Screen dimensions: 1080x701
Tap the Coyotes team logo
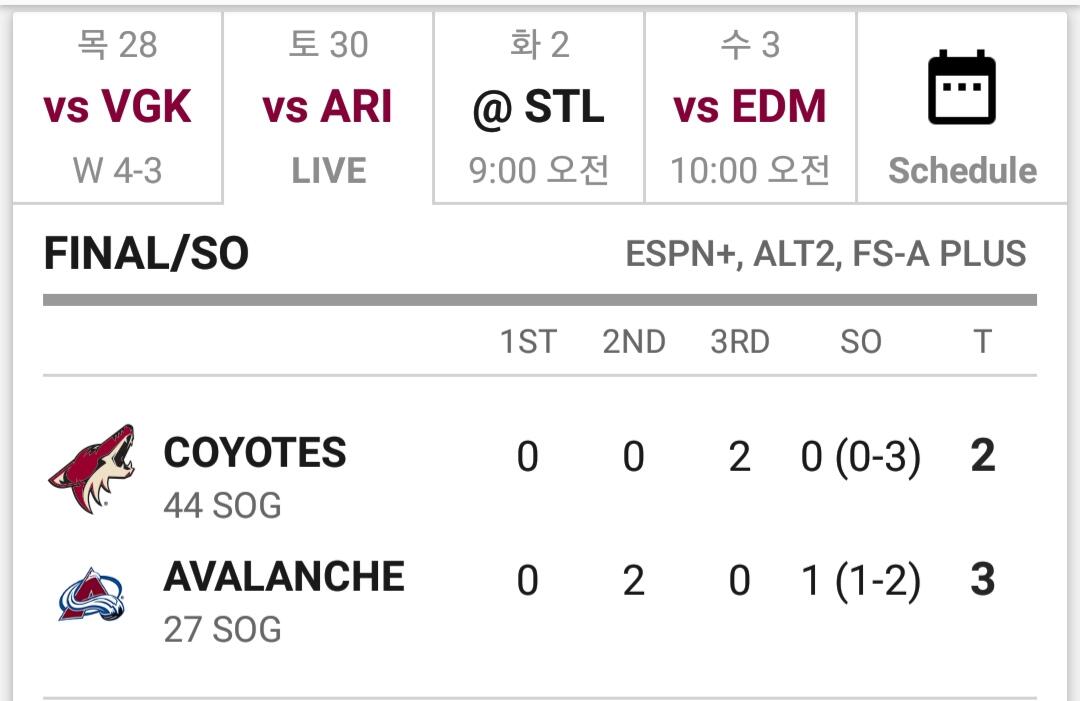click(91, 469)
